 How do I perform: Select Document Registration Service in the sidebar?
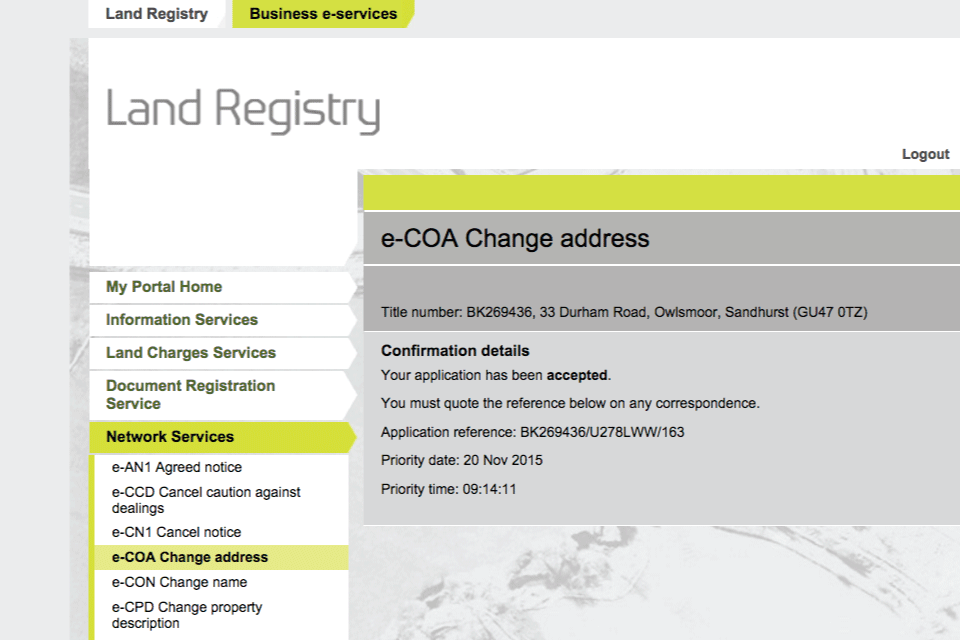[x=190, y=394]
